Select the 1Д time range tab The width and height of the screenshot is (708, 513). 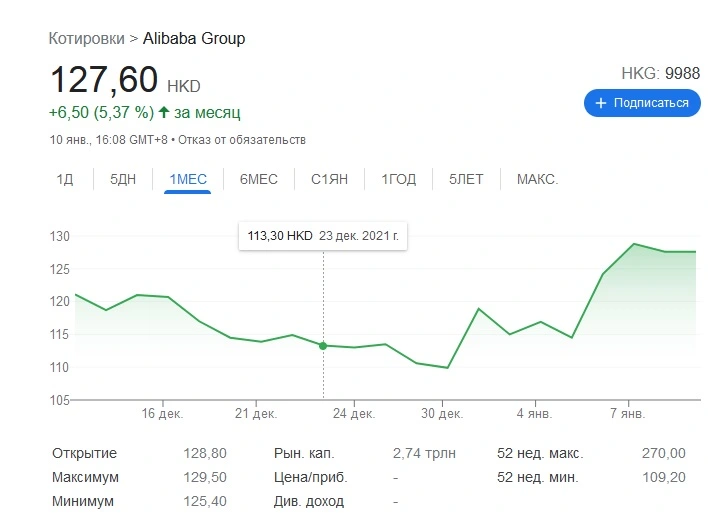click(65, 179)
